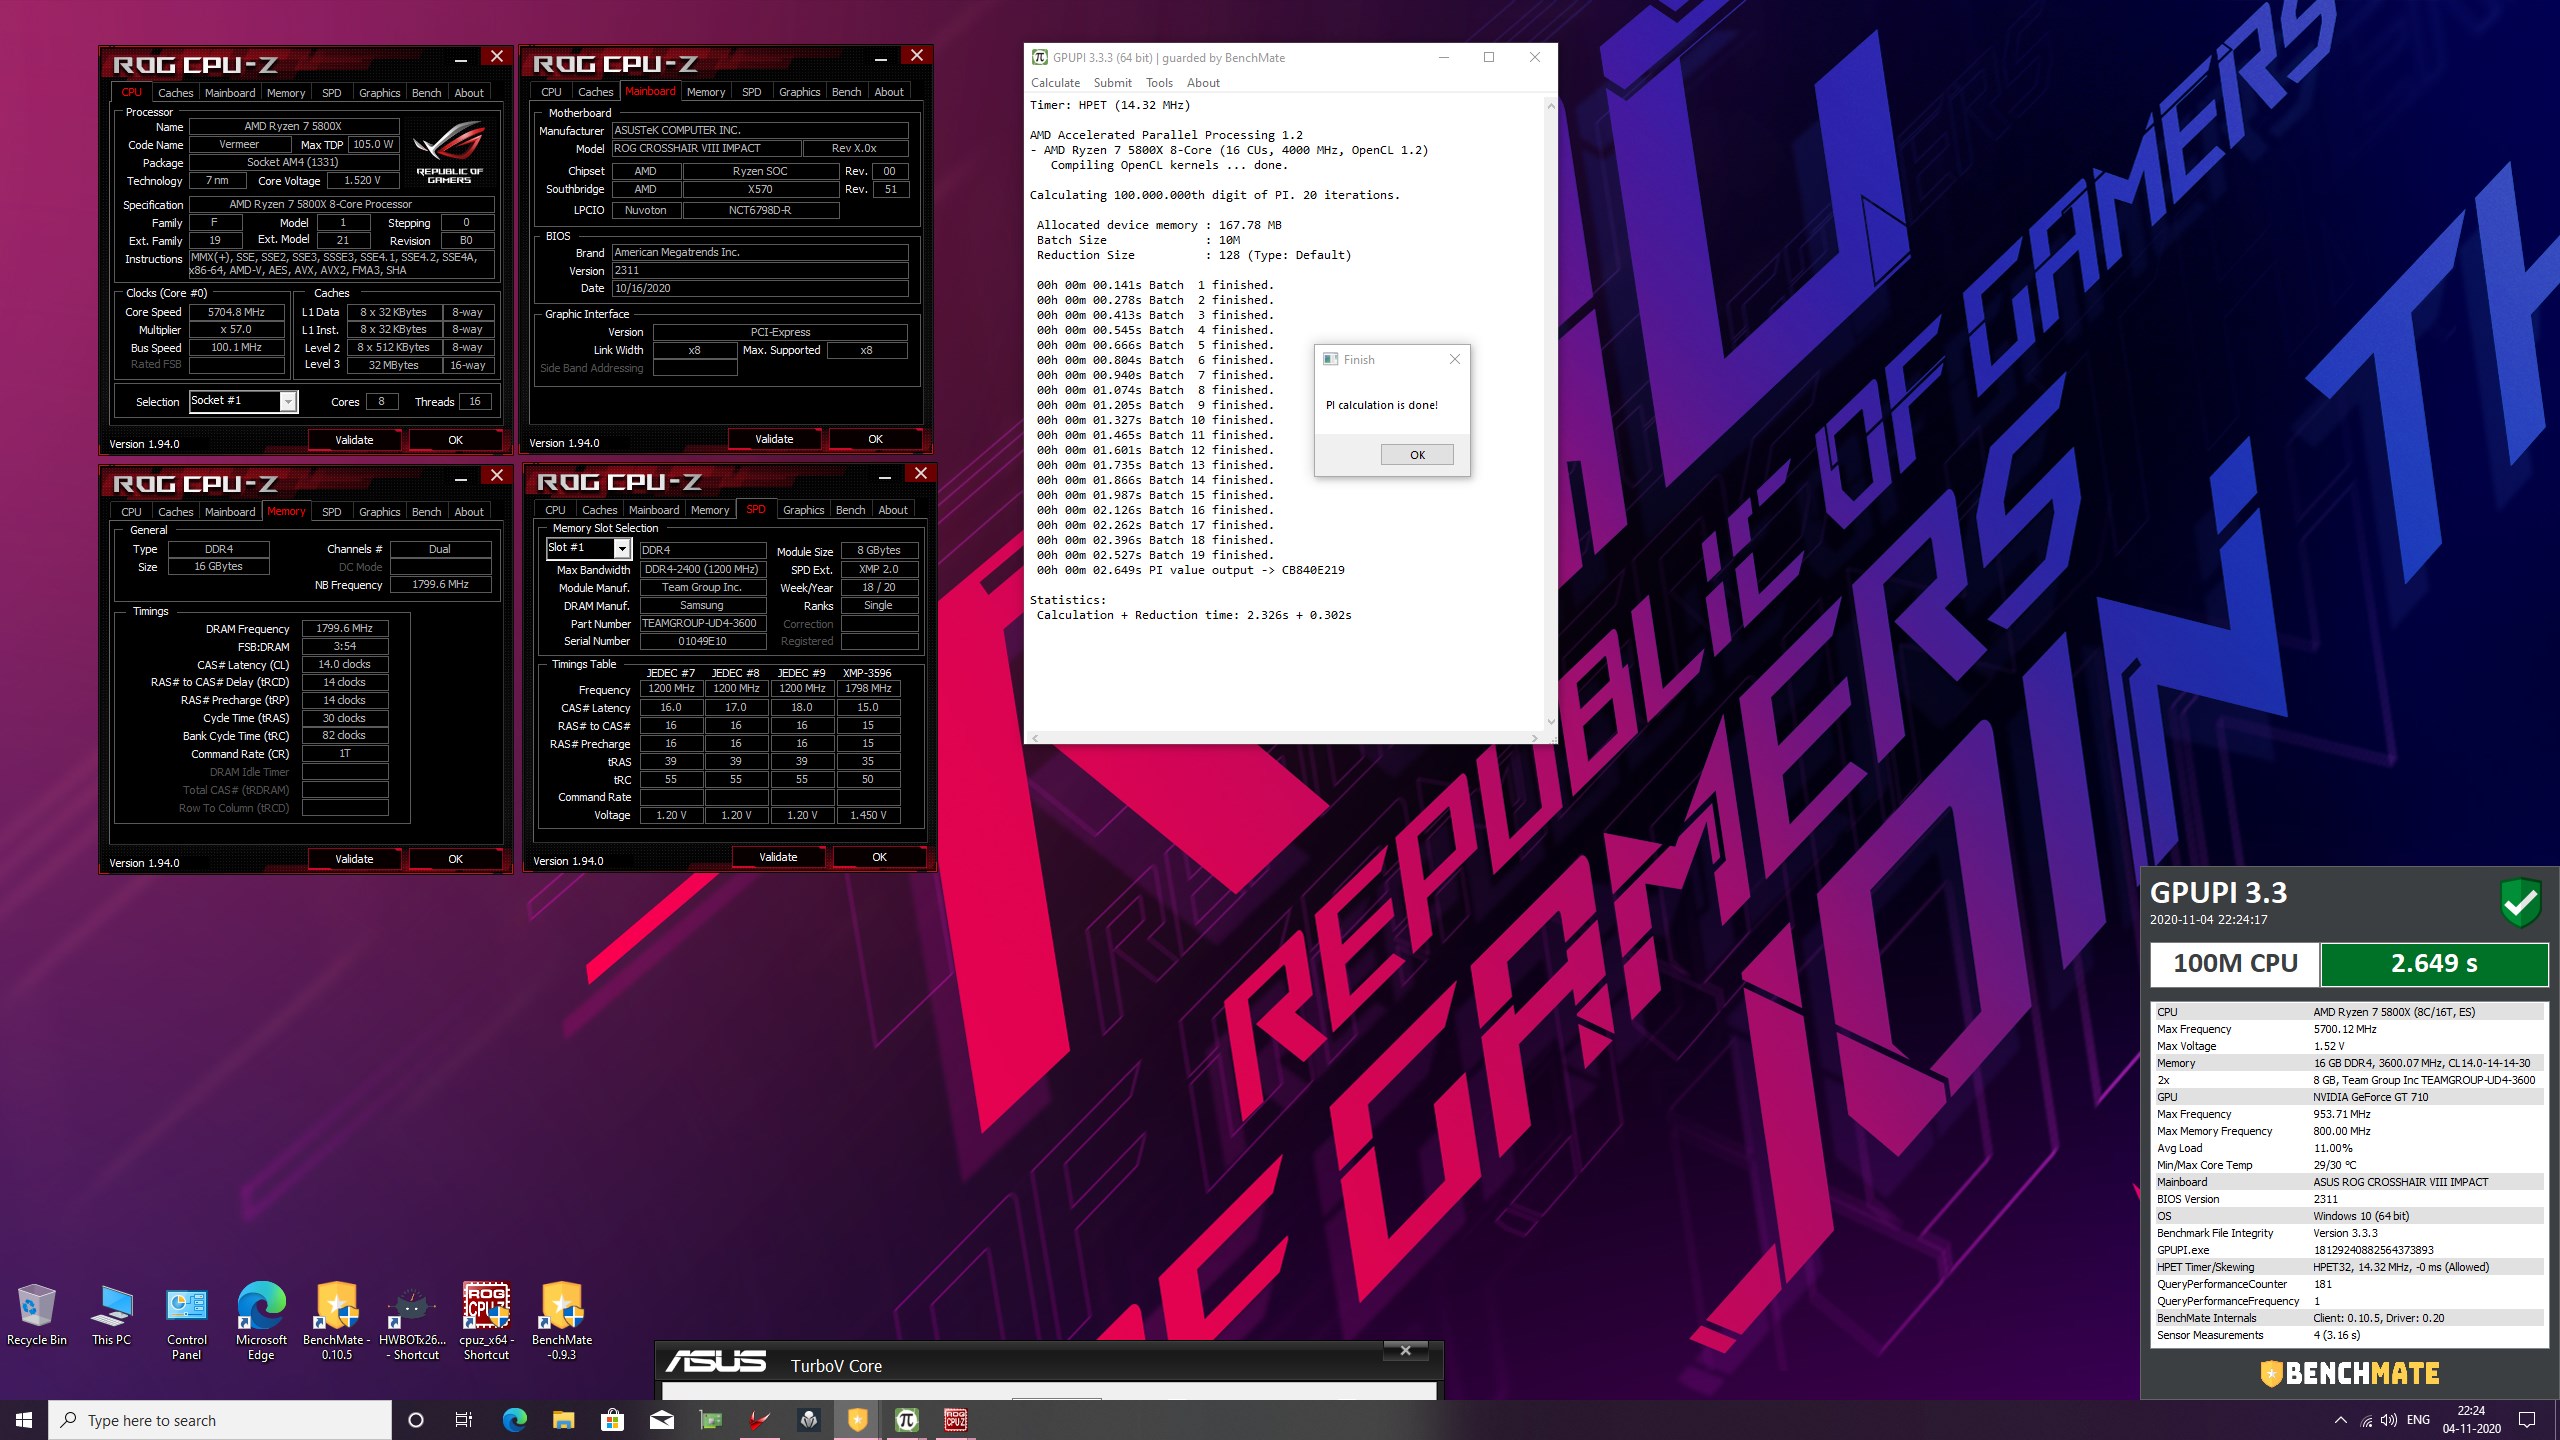Click the BIOS Version 2311 field
This screenshot has height=1440, width=2560.
pyautogui.click(x=760, y=271)
